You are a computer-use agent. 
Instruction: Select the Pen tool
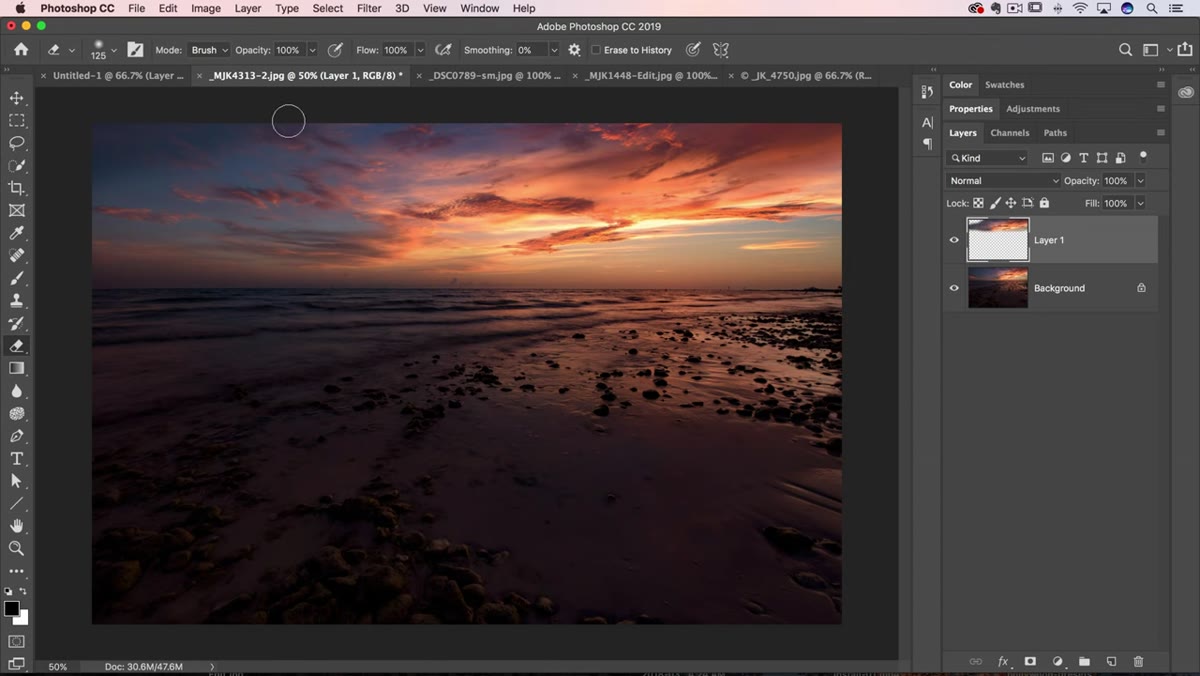(16, 436)
